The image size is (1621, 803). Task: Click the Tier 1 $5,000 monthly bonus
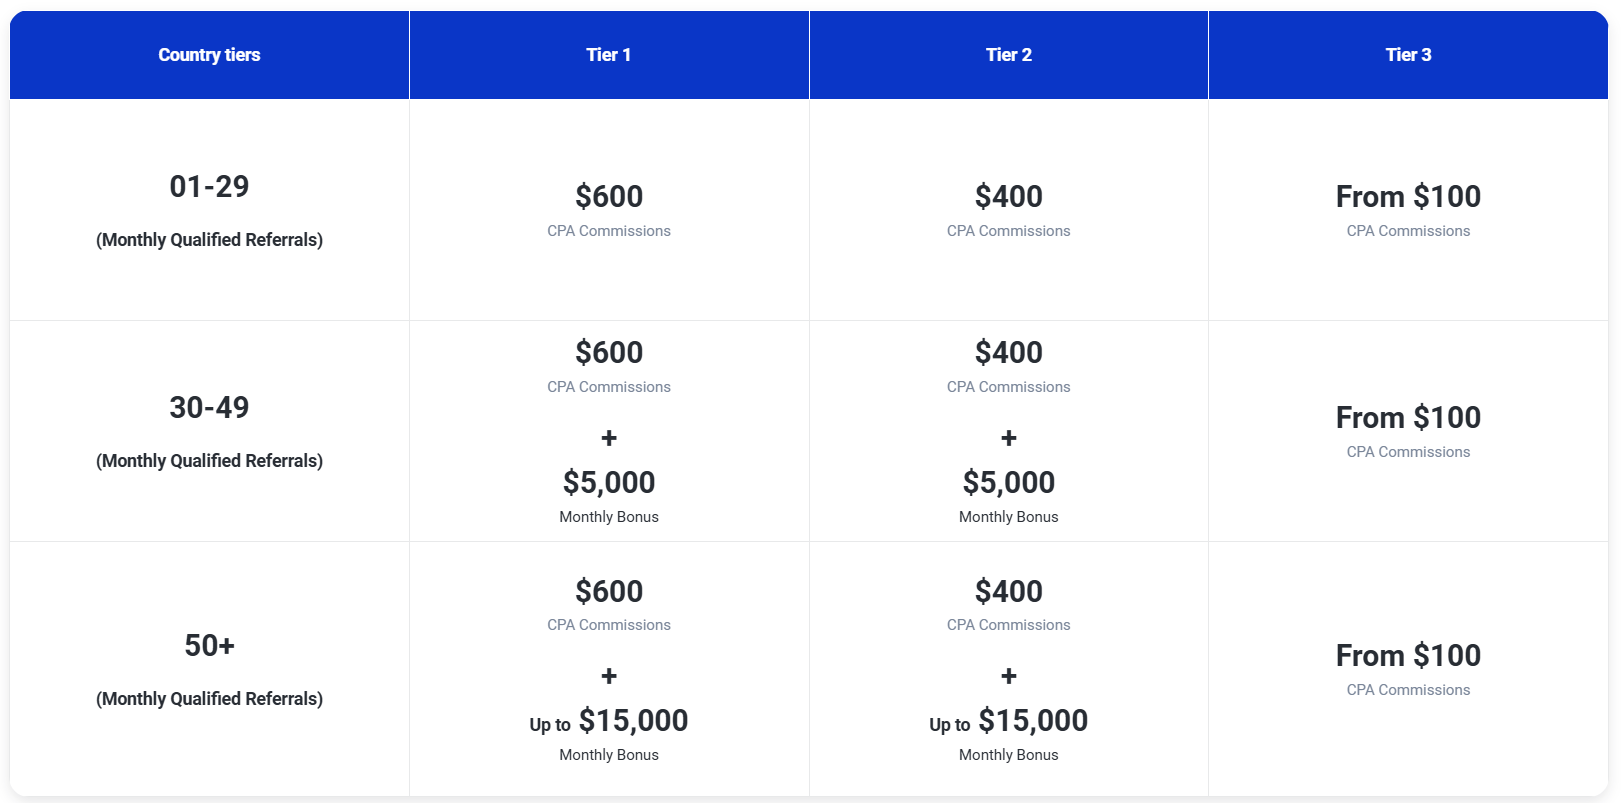[x=609, y=483]
